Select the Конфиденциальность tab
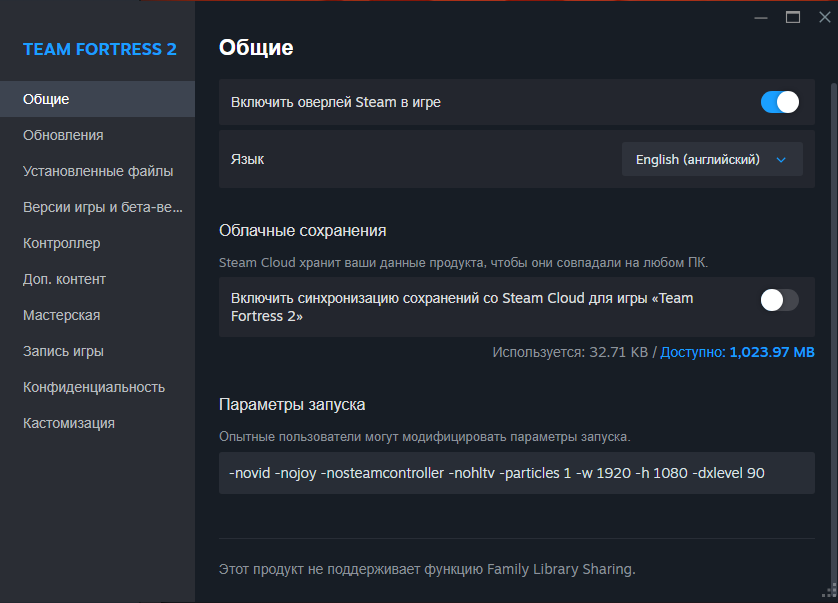838x603 pixels. pos(97,387)
